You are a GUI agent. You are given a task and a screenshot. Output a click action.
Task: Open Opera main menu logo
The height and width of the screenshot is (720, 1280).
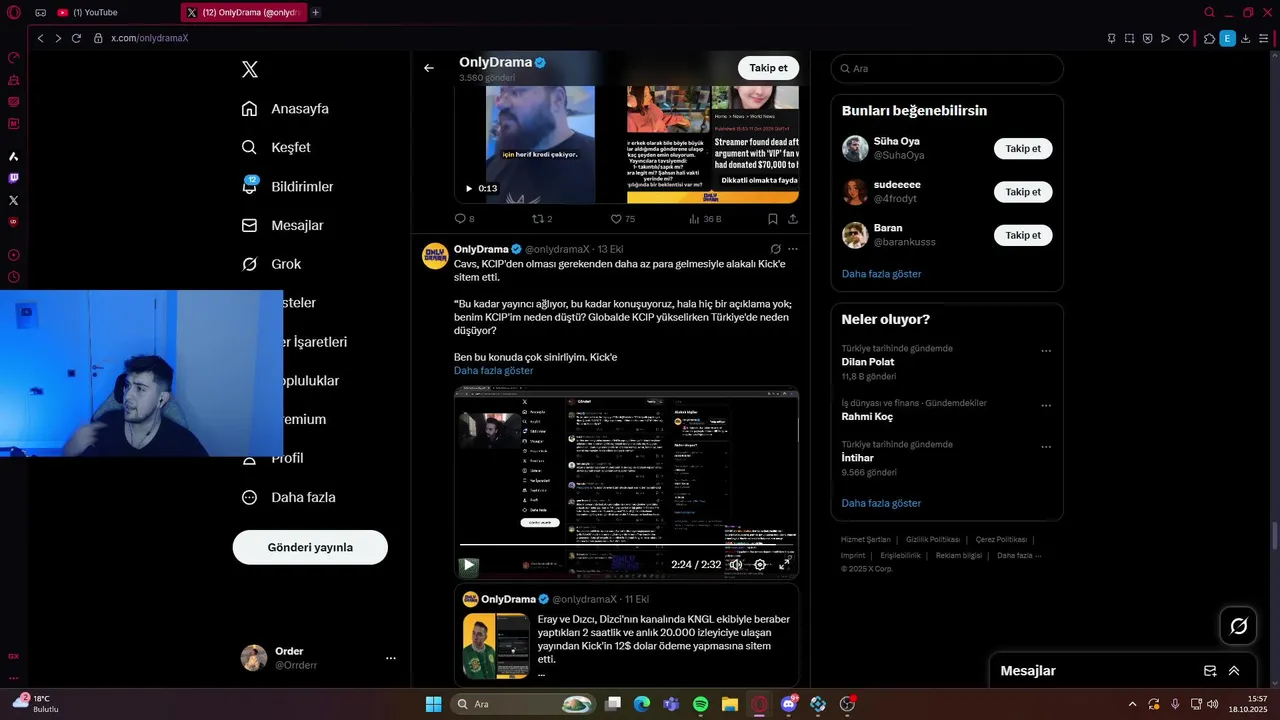(x=13, y=12)
